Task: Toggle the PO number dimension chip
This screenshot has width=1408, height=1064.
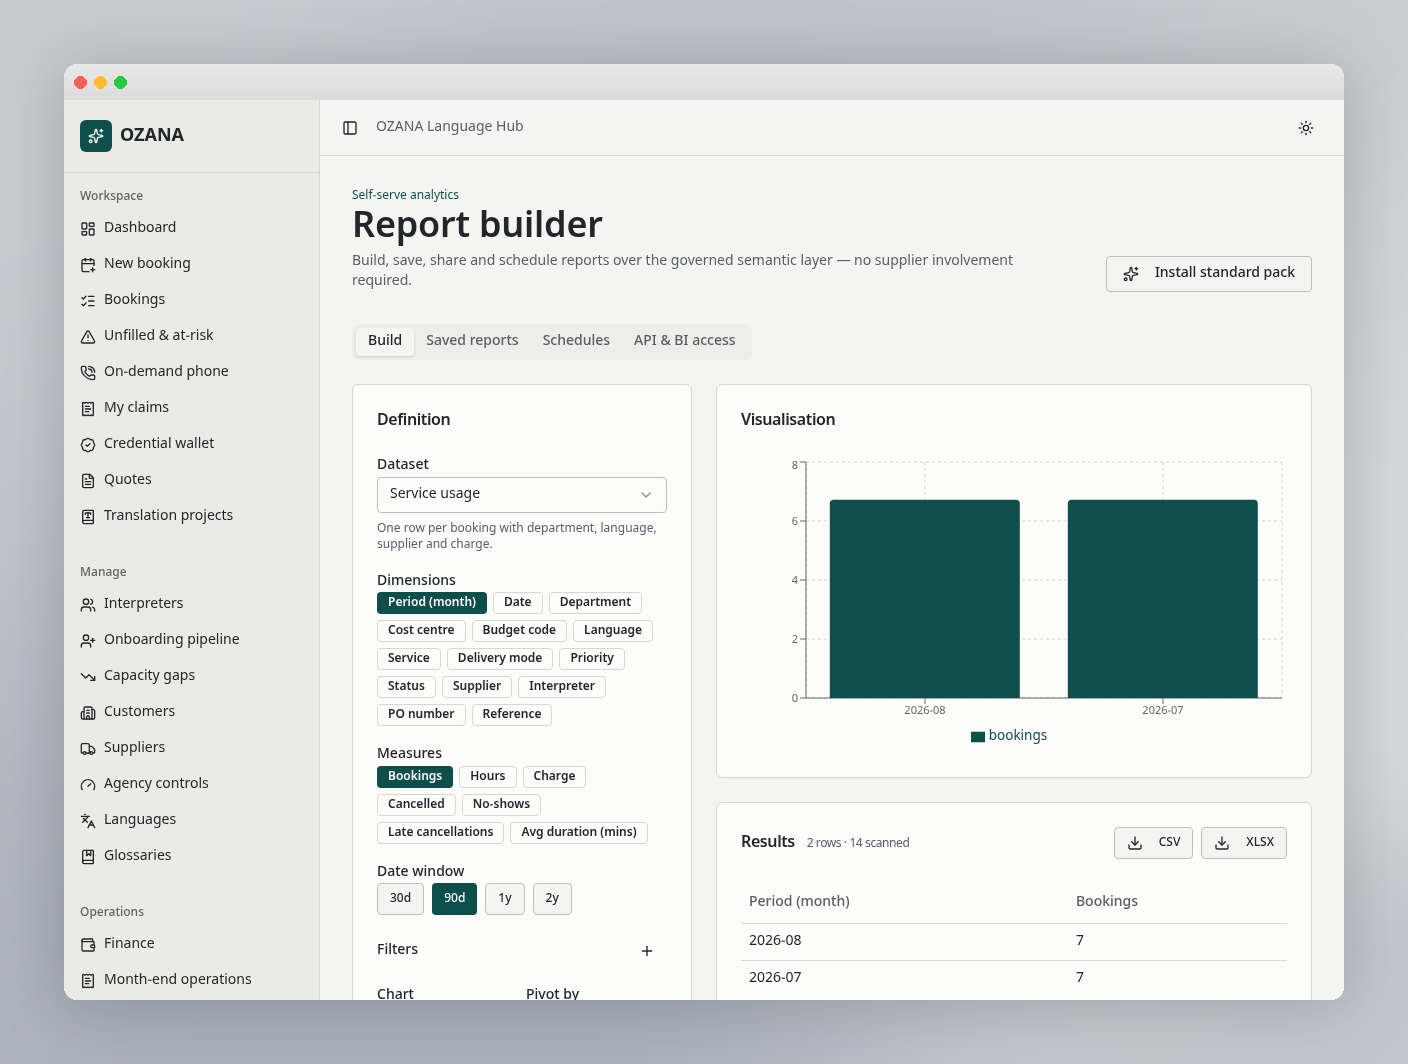Action: tap(421, 714)
